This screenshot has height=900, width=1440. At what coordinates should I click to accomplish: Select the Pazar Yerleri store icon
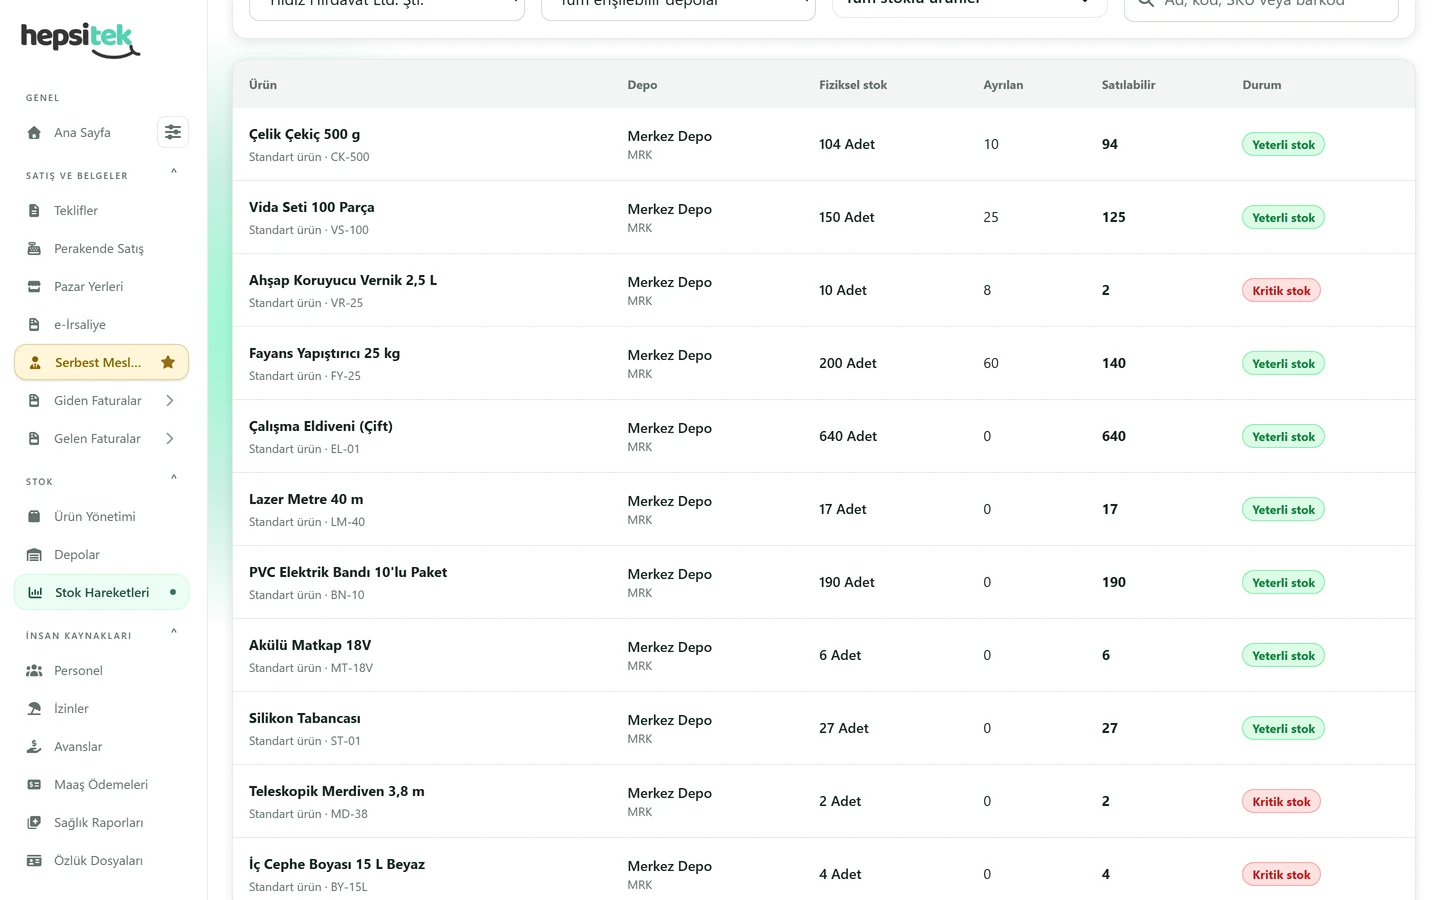[x=34, y=286]
